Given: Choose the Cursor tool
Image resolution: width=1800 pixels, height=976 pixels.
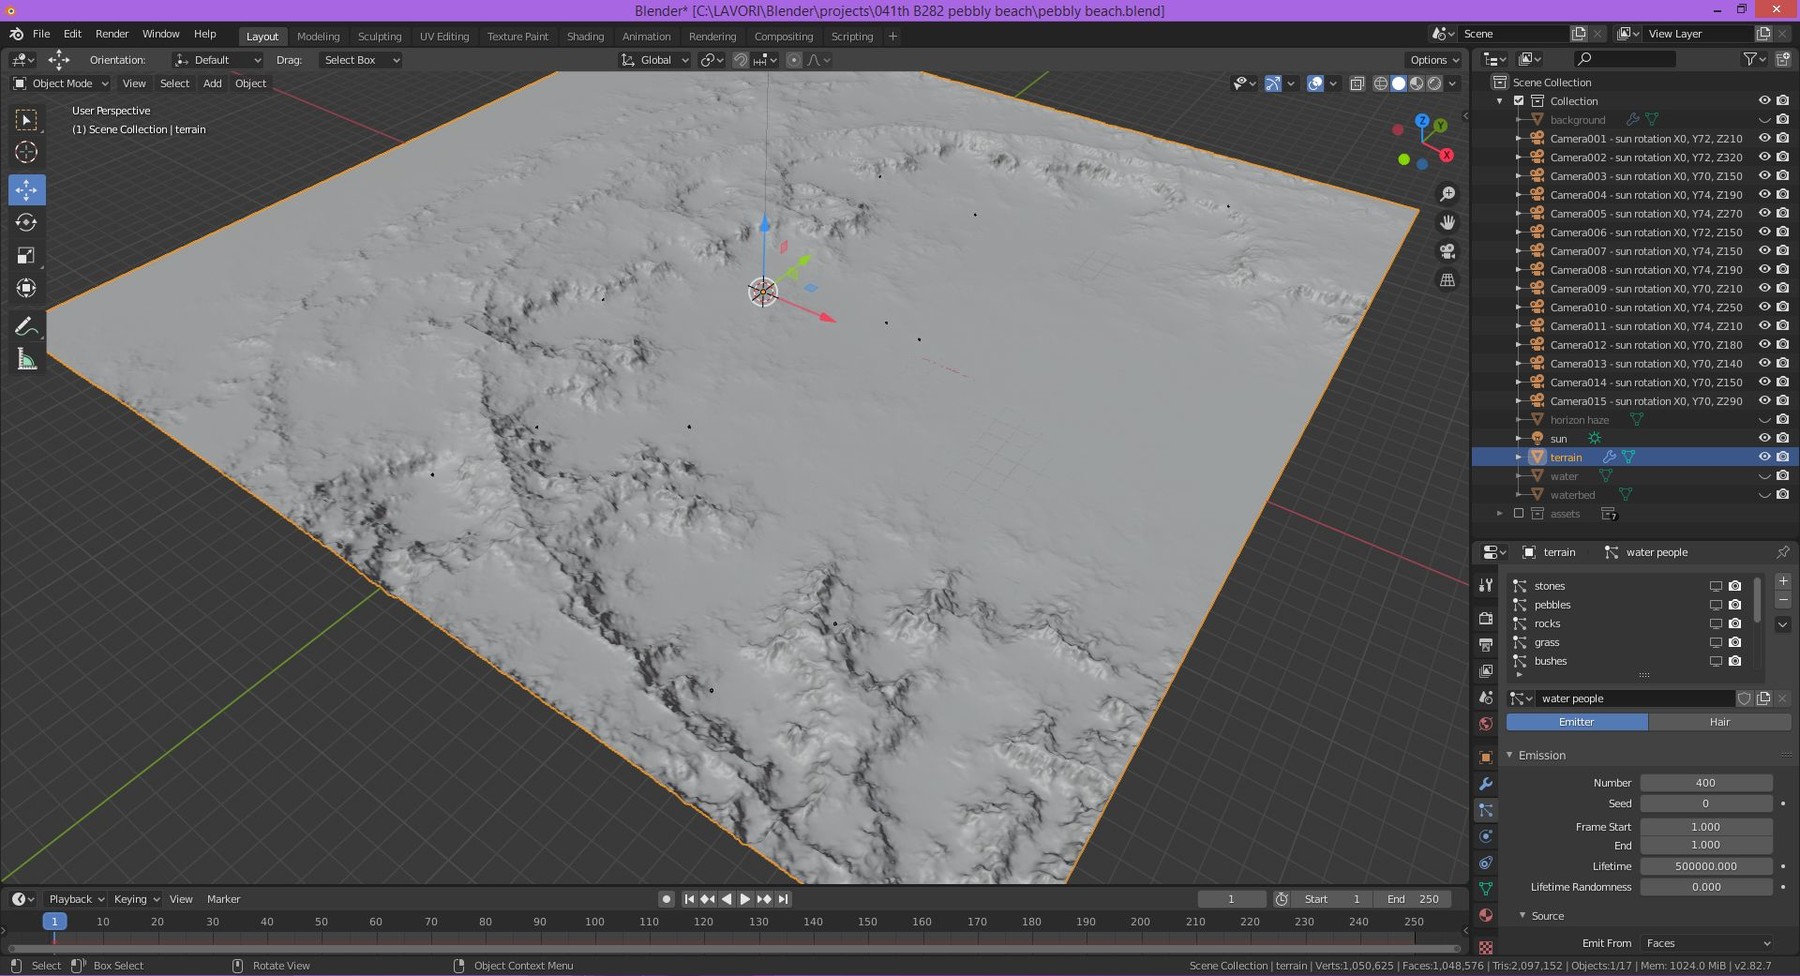Looking at the screenshot, I should tap(27, 152).
